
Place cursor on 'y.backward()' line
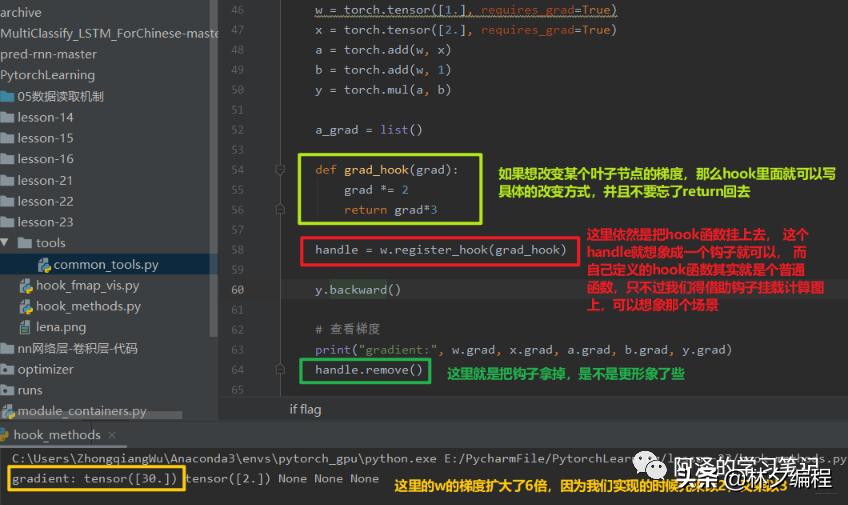pos(358,290)
